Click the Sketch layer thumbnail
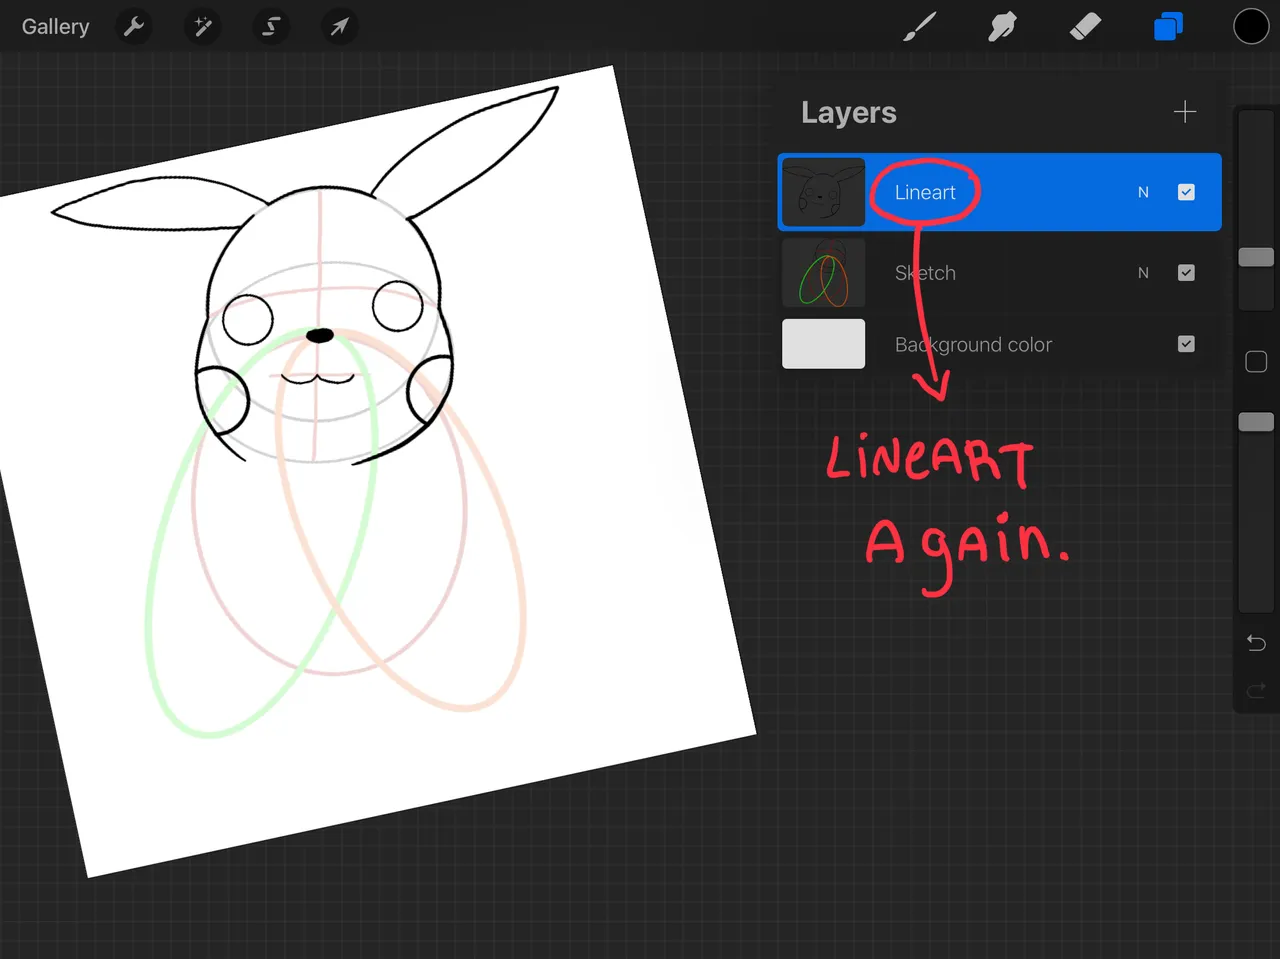The image size is (1280, 959). [x=823, y=273]
